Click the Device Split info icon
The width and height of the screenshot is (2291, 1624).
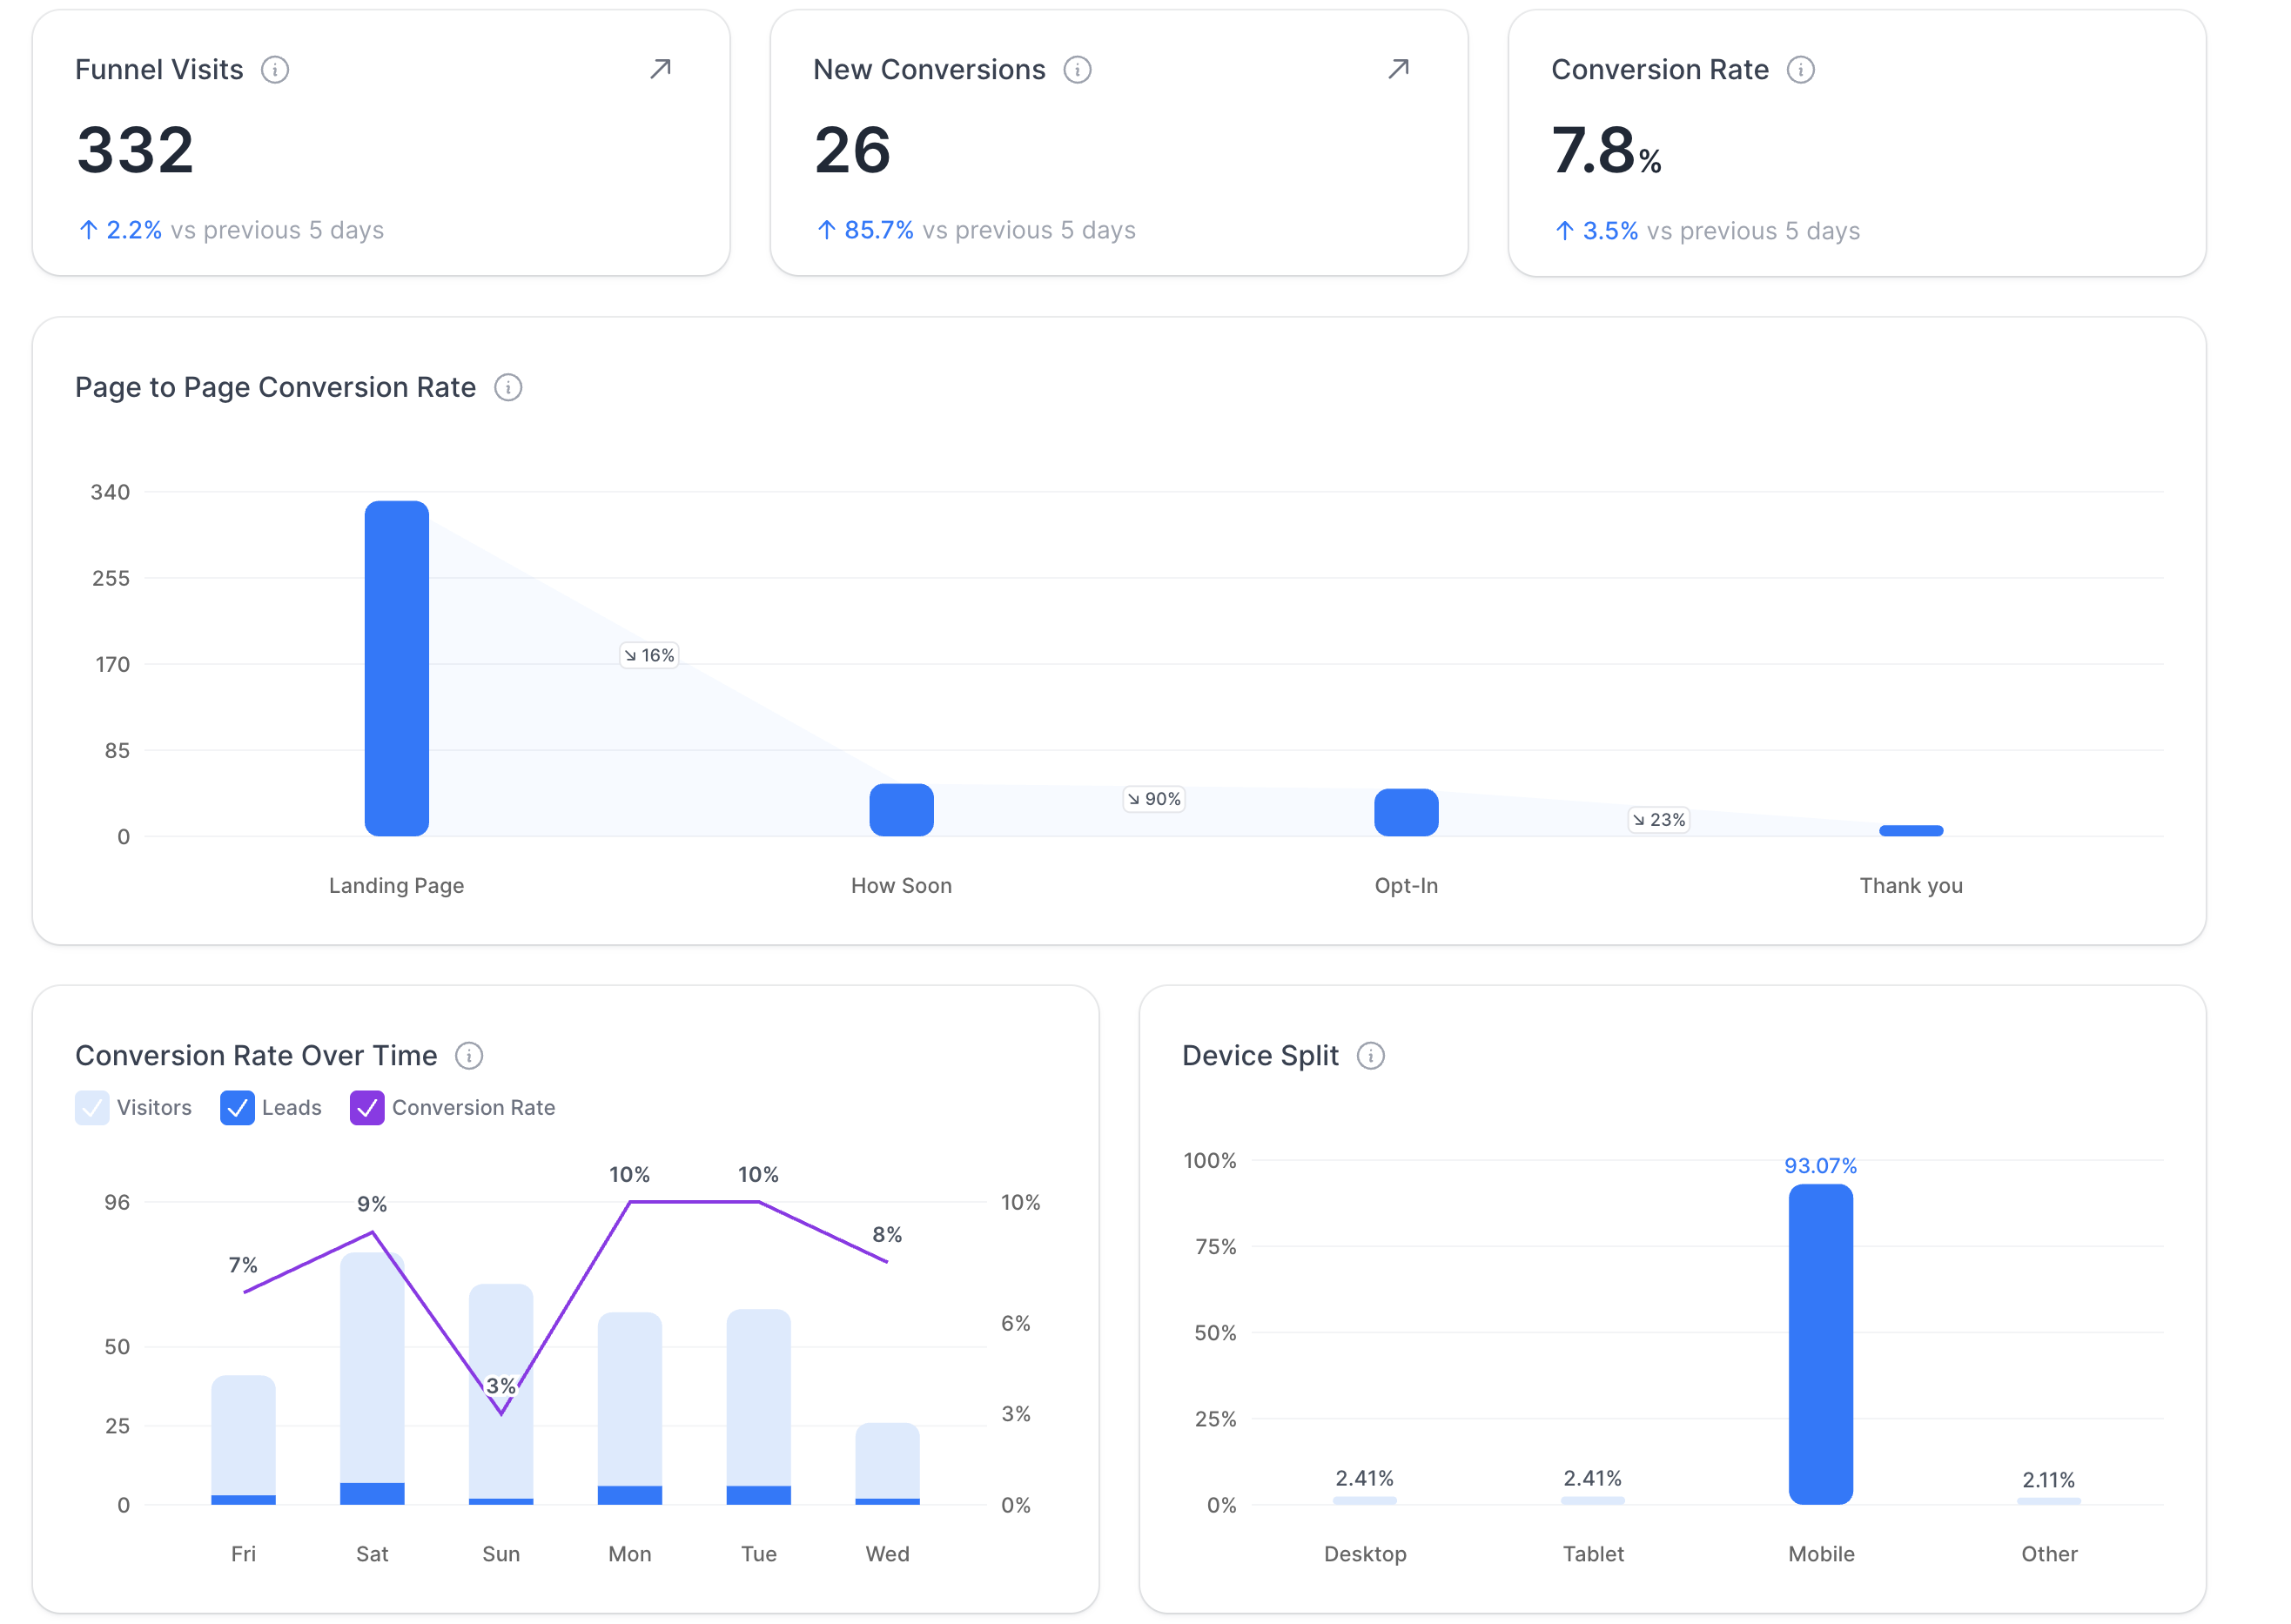click(1371, 1055)
